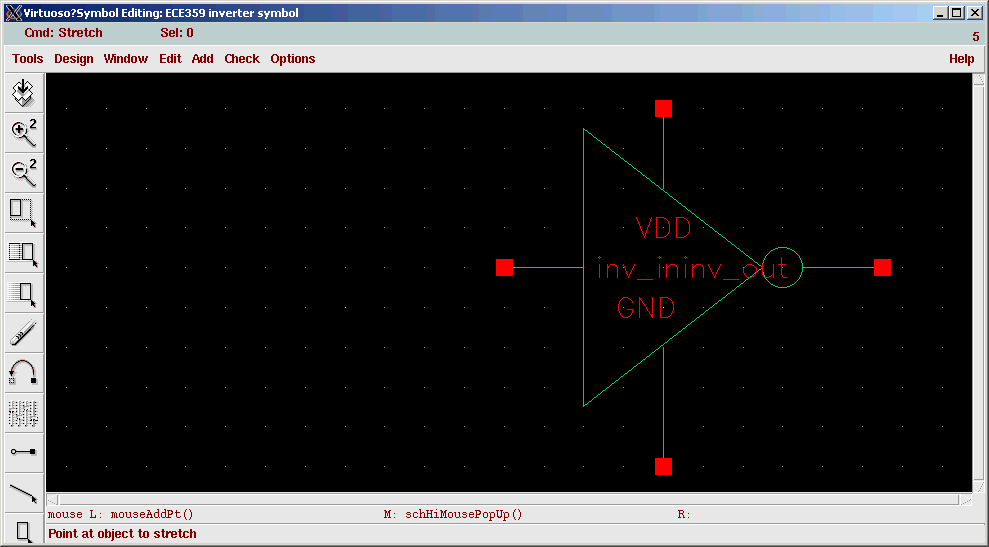The width and height of the screenshot is (989, 547).
Task: Click the top red VDD pin square
Action: coord(663,109)
